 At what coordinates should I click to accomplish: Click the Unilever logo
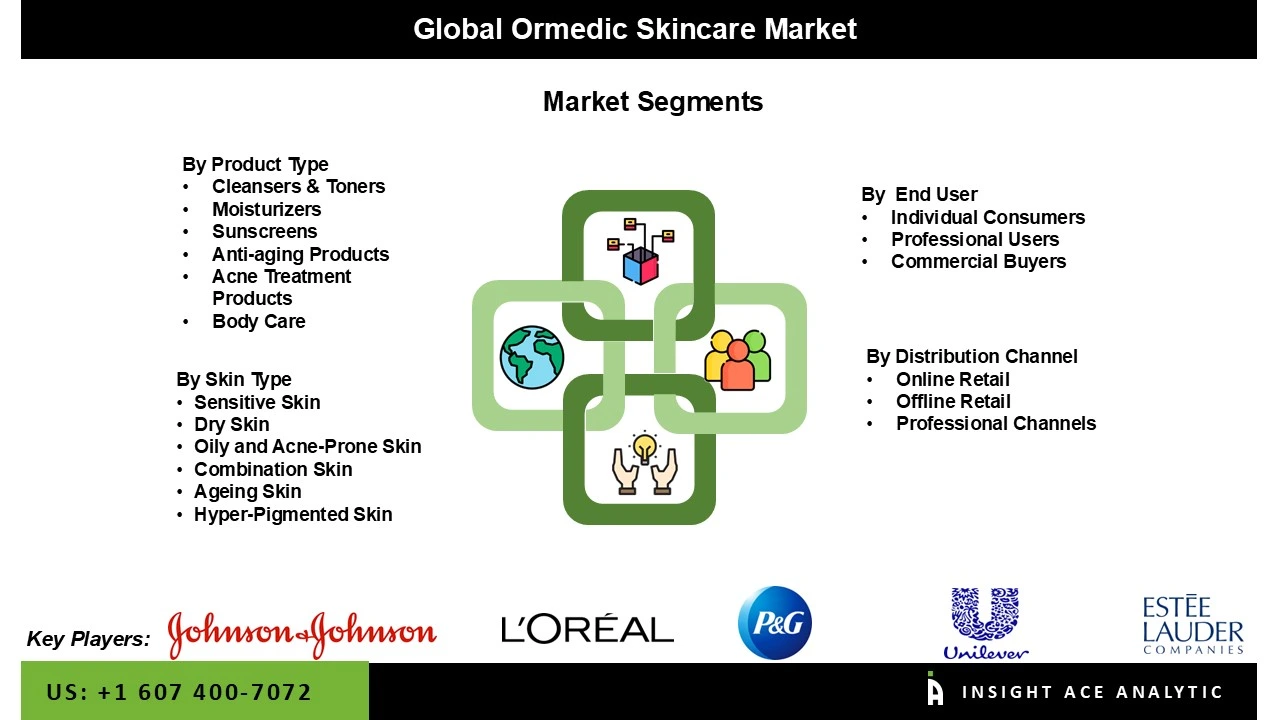tap(986, 620)
